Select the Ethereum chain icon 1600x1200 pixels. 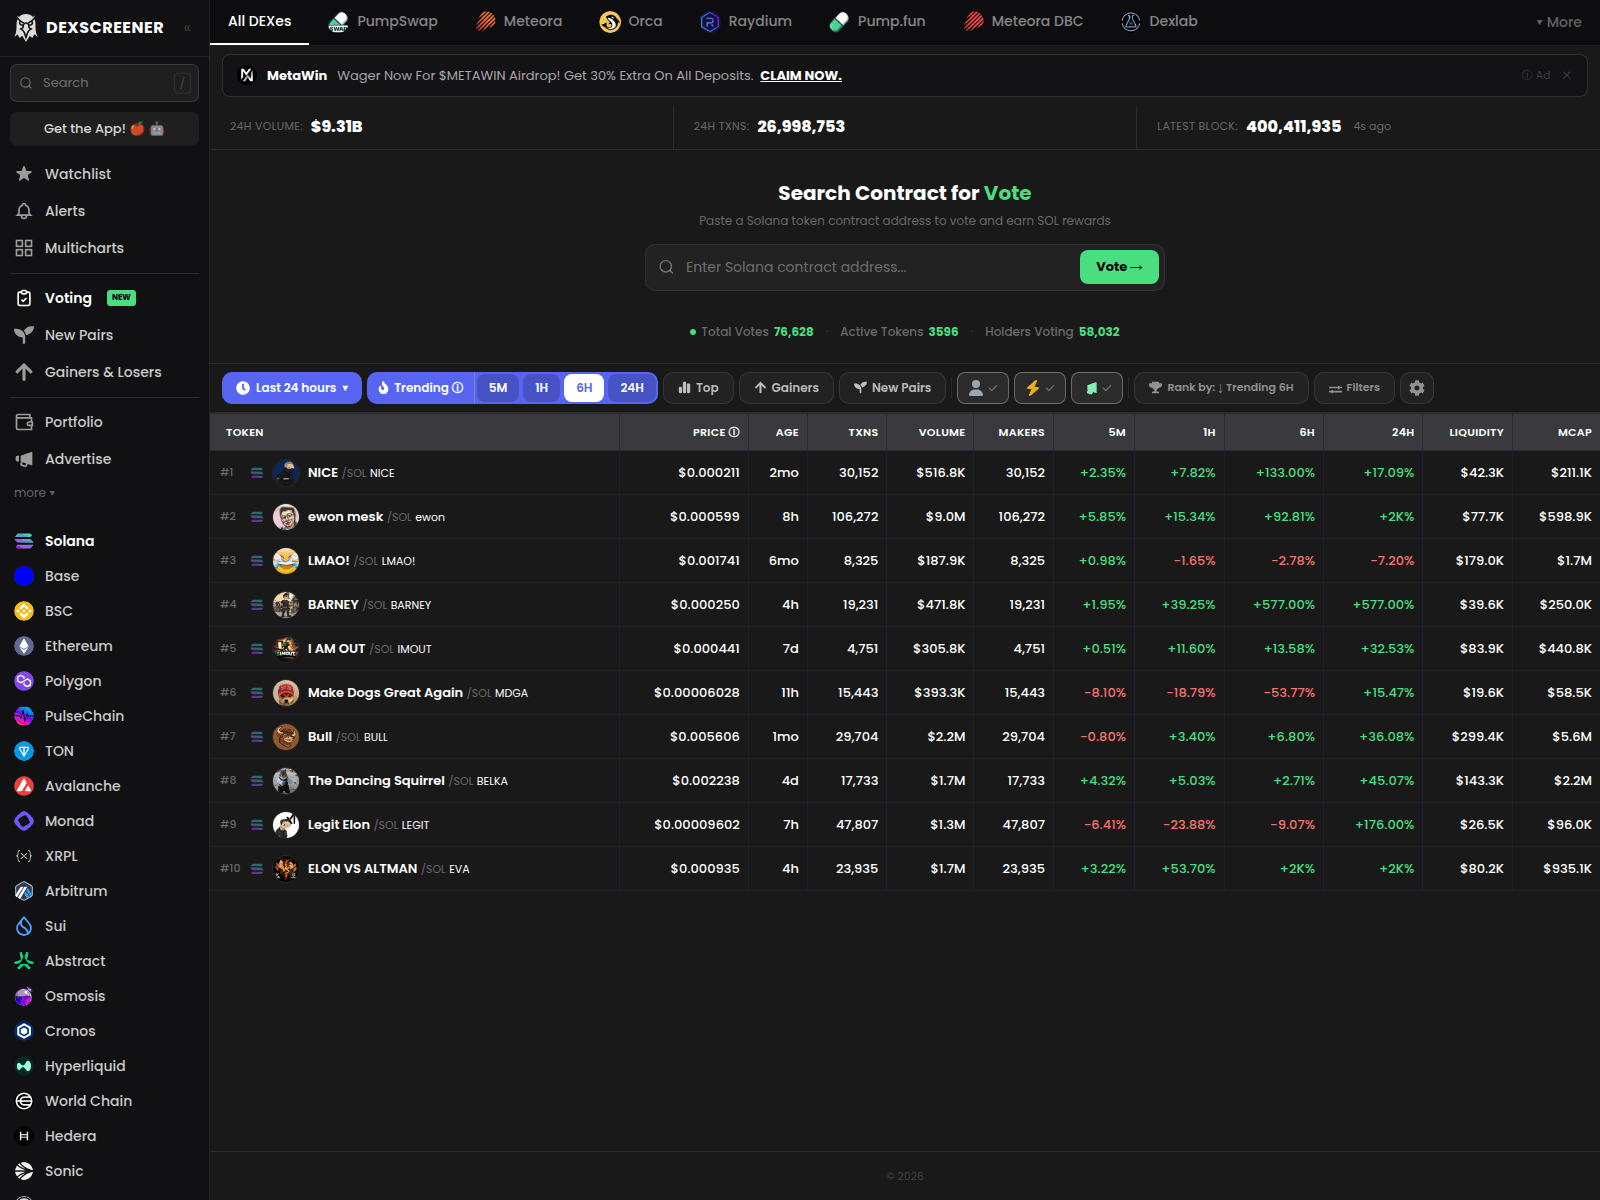24,646
